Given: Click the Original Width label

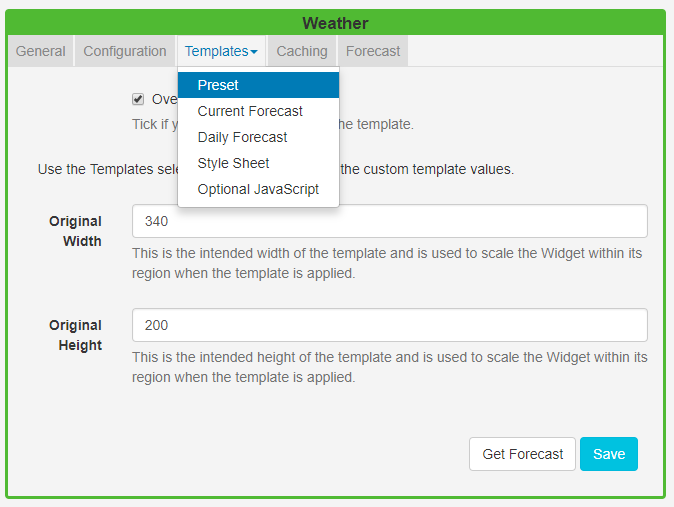Looking at the screenshot, I should (76, 231).
